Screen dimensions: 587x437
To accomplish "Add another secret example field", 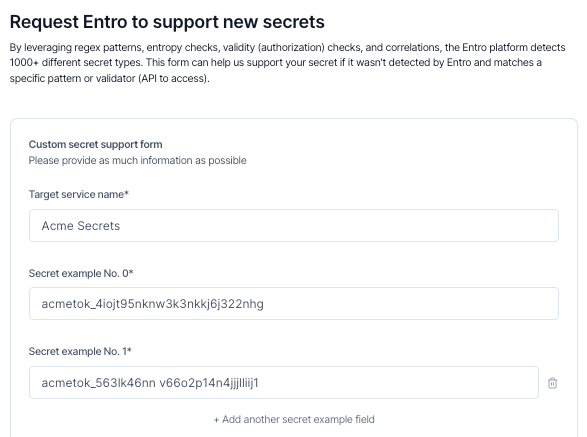I will (x=294, y=419).
